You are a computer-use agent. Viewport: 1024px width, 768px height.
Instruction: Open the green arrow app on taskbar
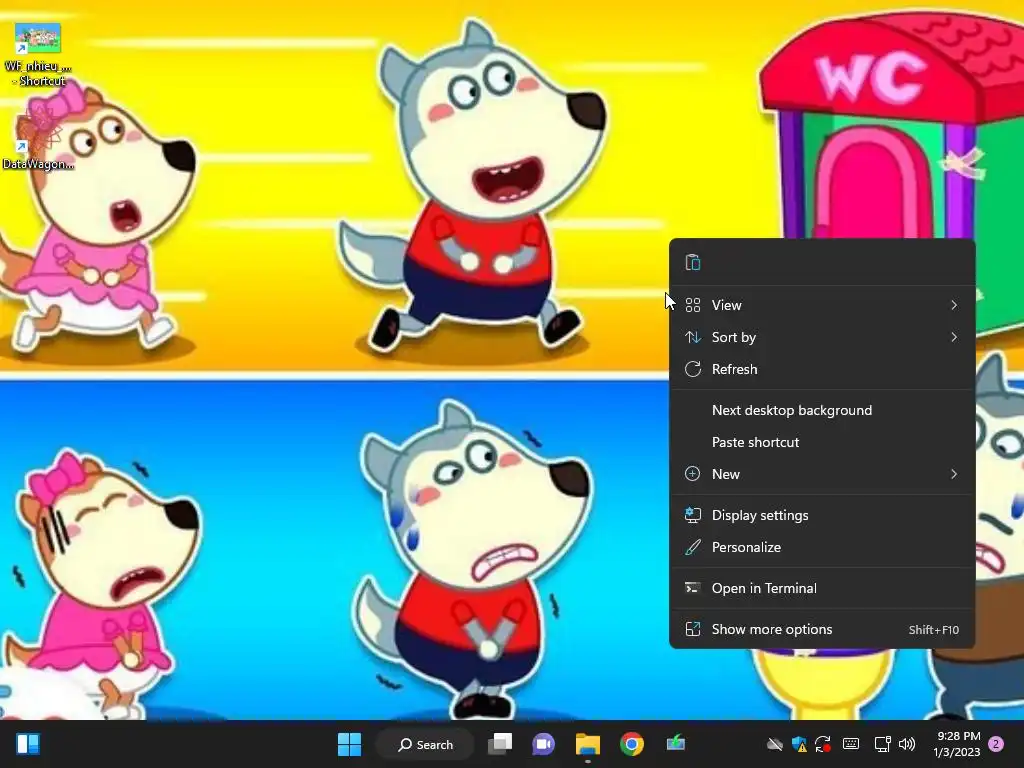pos(676,743)
